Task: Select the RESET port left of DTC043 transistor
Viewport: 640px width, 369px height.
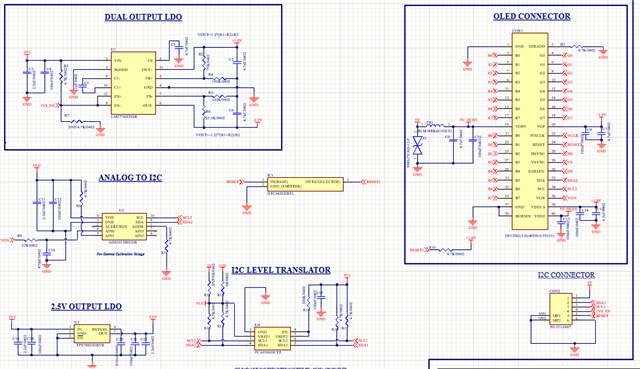Action: (x=235, y=182)
